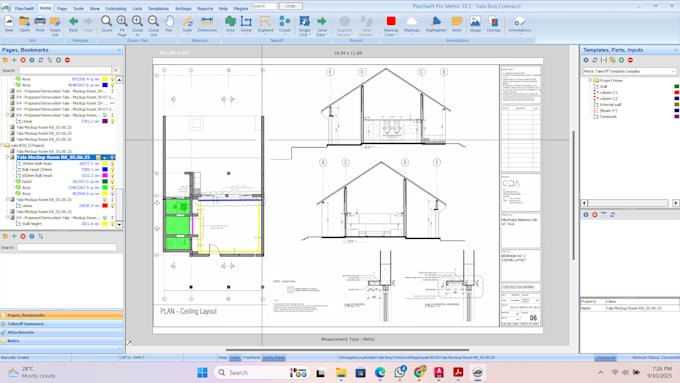The image size is (680, 383).
Task: Open dropdown arrow under Linear tool
Action: click(246, 35)
